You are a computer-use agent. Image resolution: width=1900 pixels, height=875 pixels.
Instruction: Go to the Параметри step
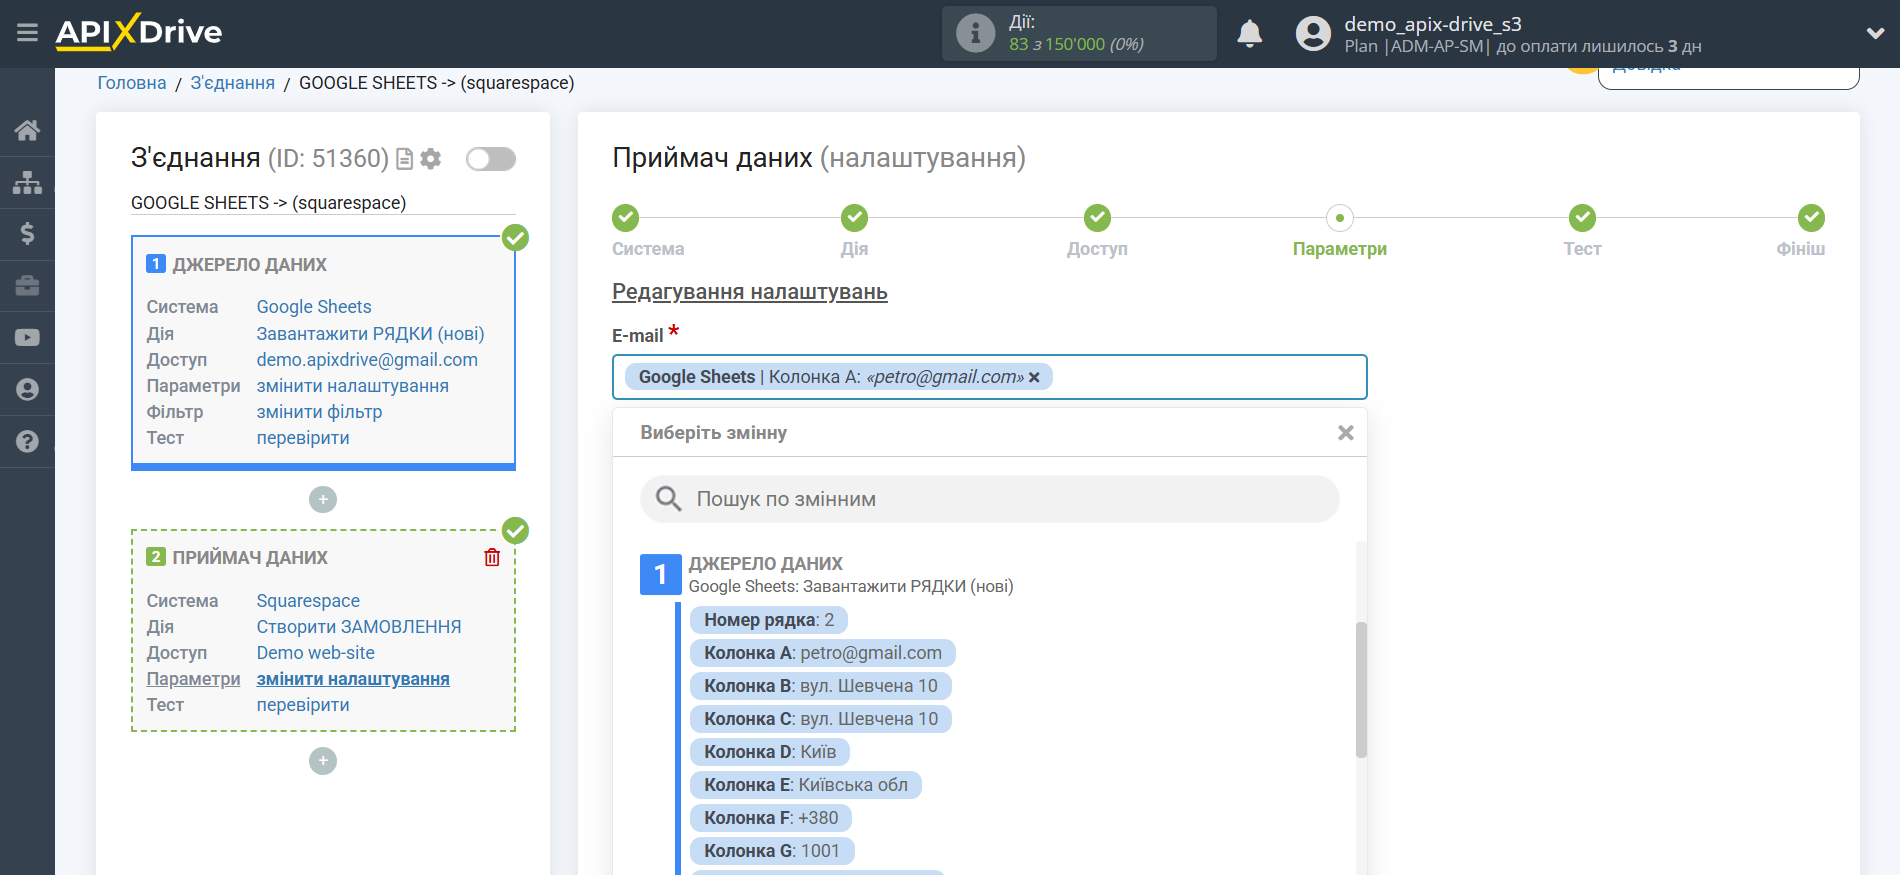(1339, 218)
